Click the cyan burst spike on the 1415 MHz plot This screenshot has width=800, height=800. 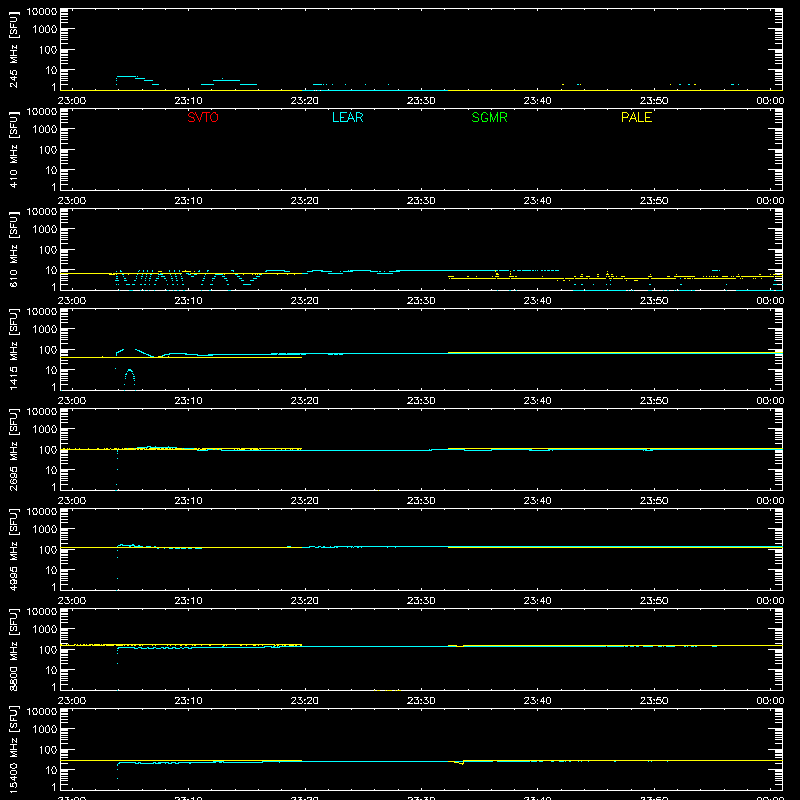tap(130, 379)
